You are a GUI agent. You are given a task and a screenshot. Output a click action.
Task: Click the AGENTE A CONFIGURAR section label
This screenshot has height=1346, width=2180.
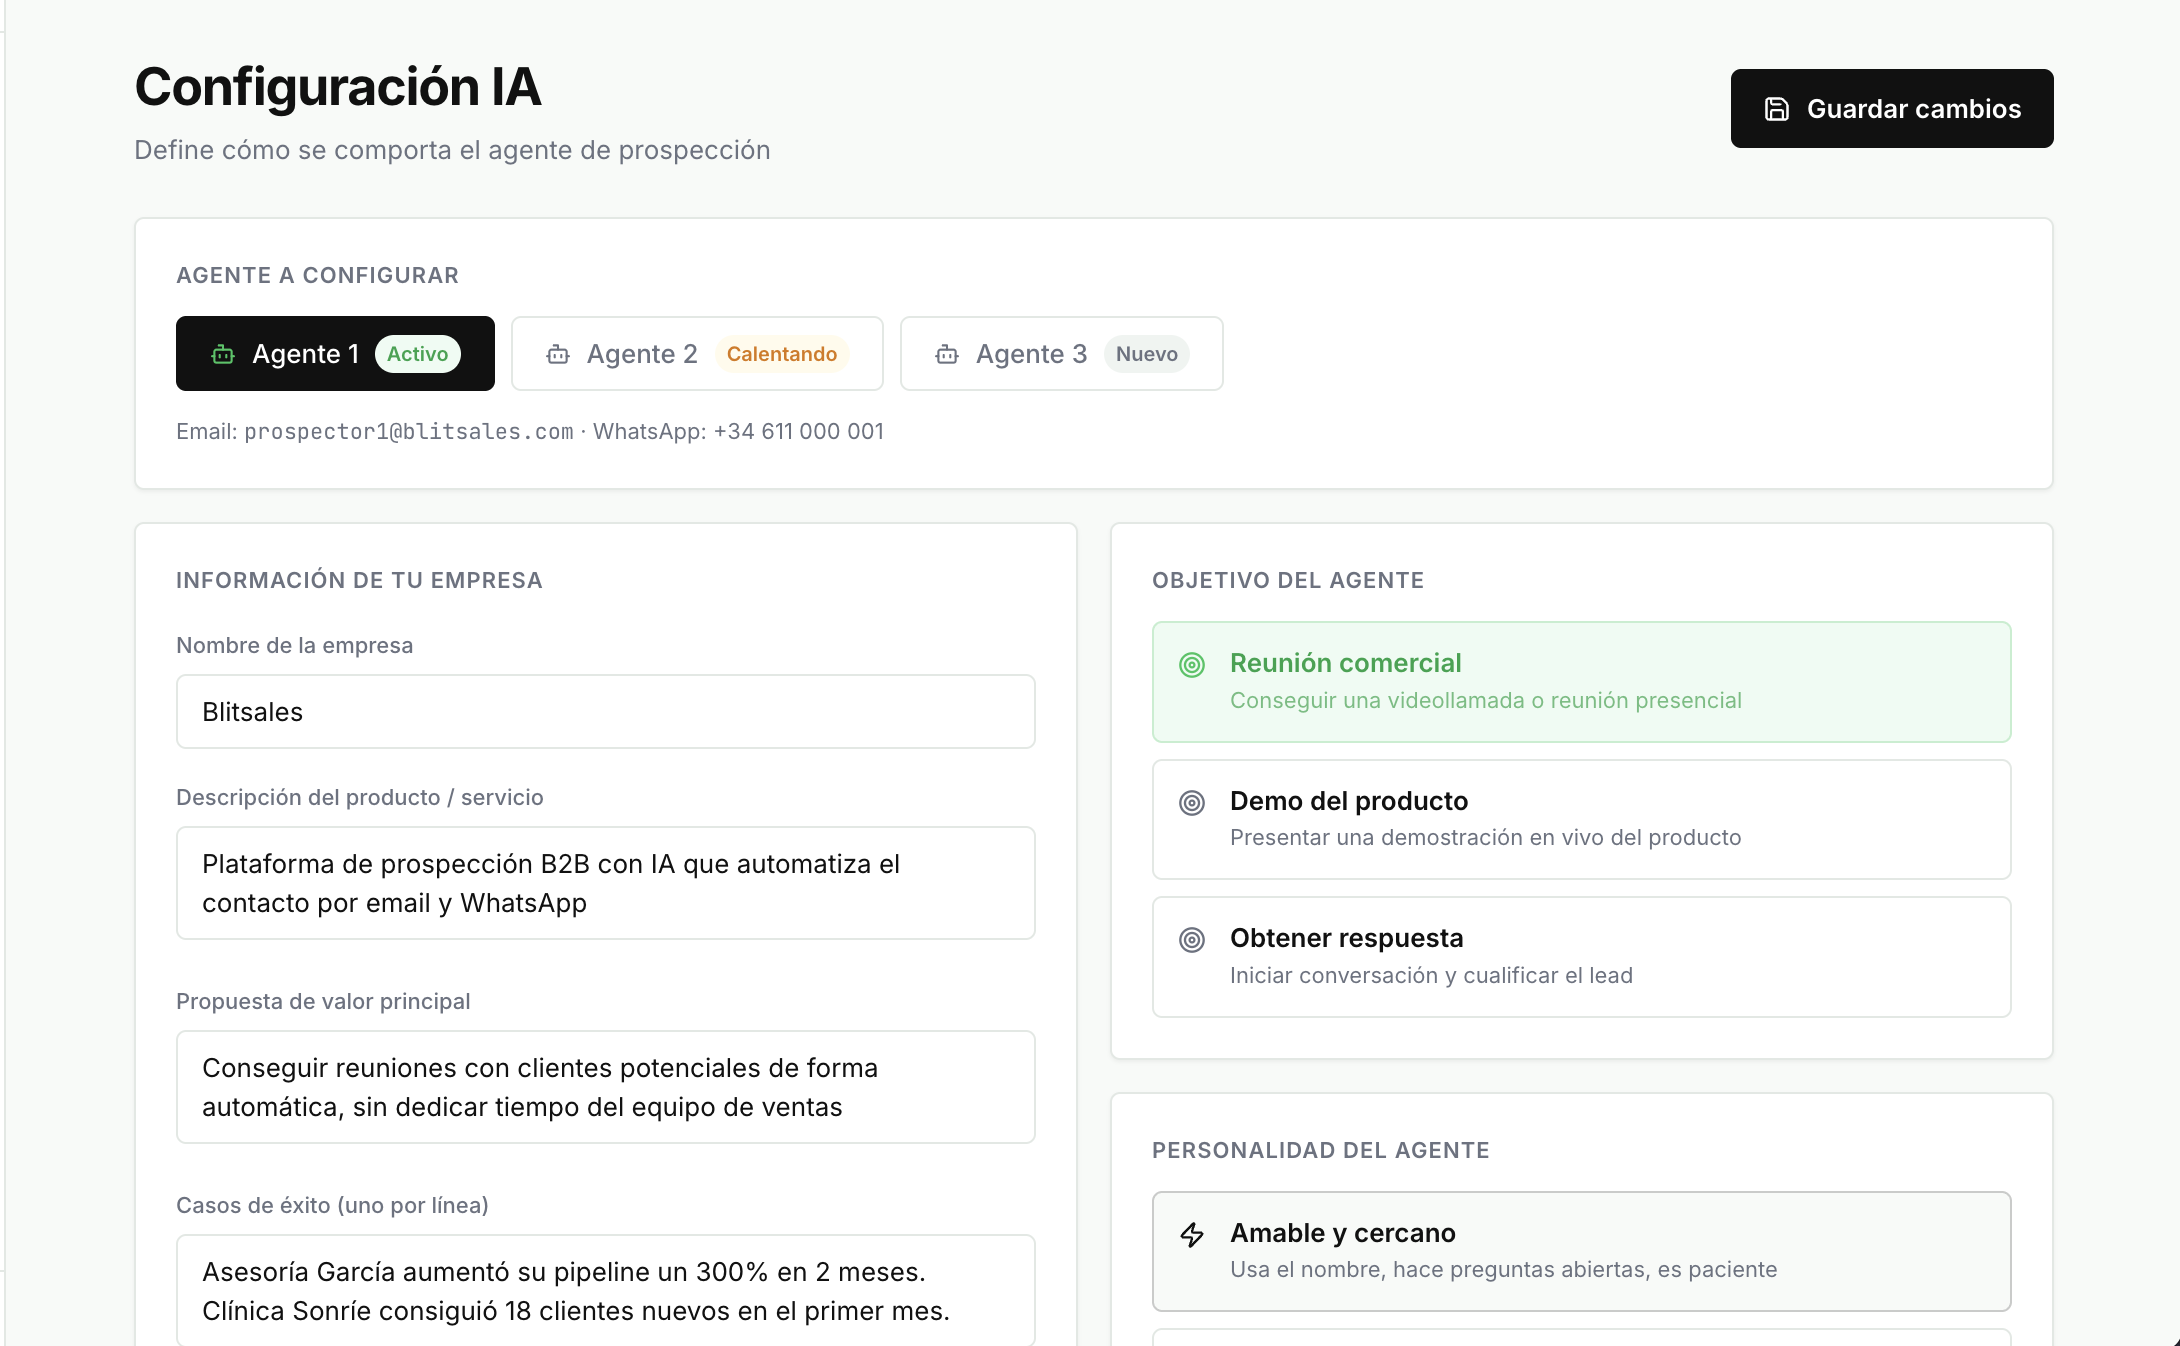(318, 276)
